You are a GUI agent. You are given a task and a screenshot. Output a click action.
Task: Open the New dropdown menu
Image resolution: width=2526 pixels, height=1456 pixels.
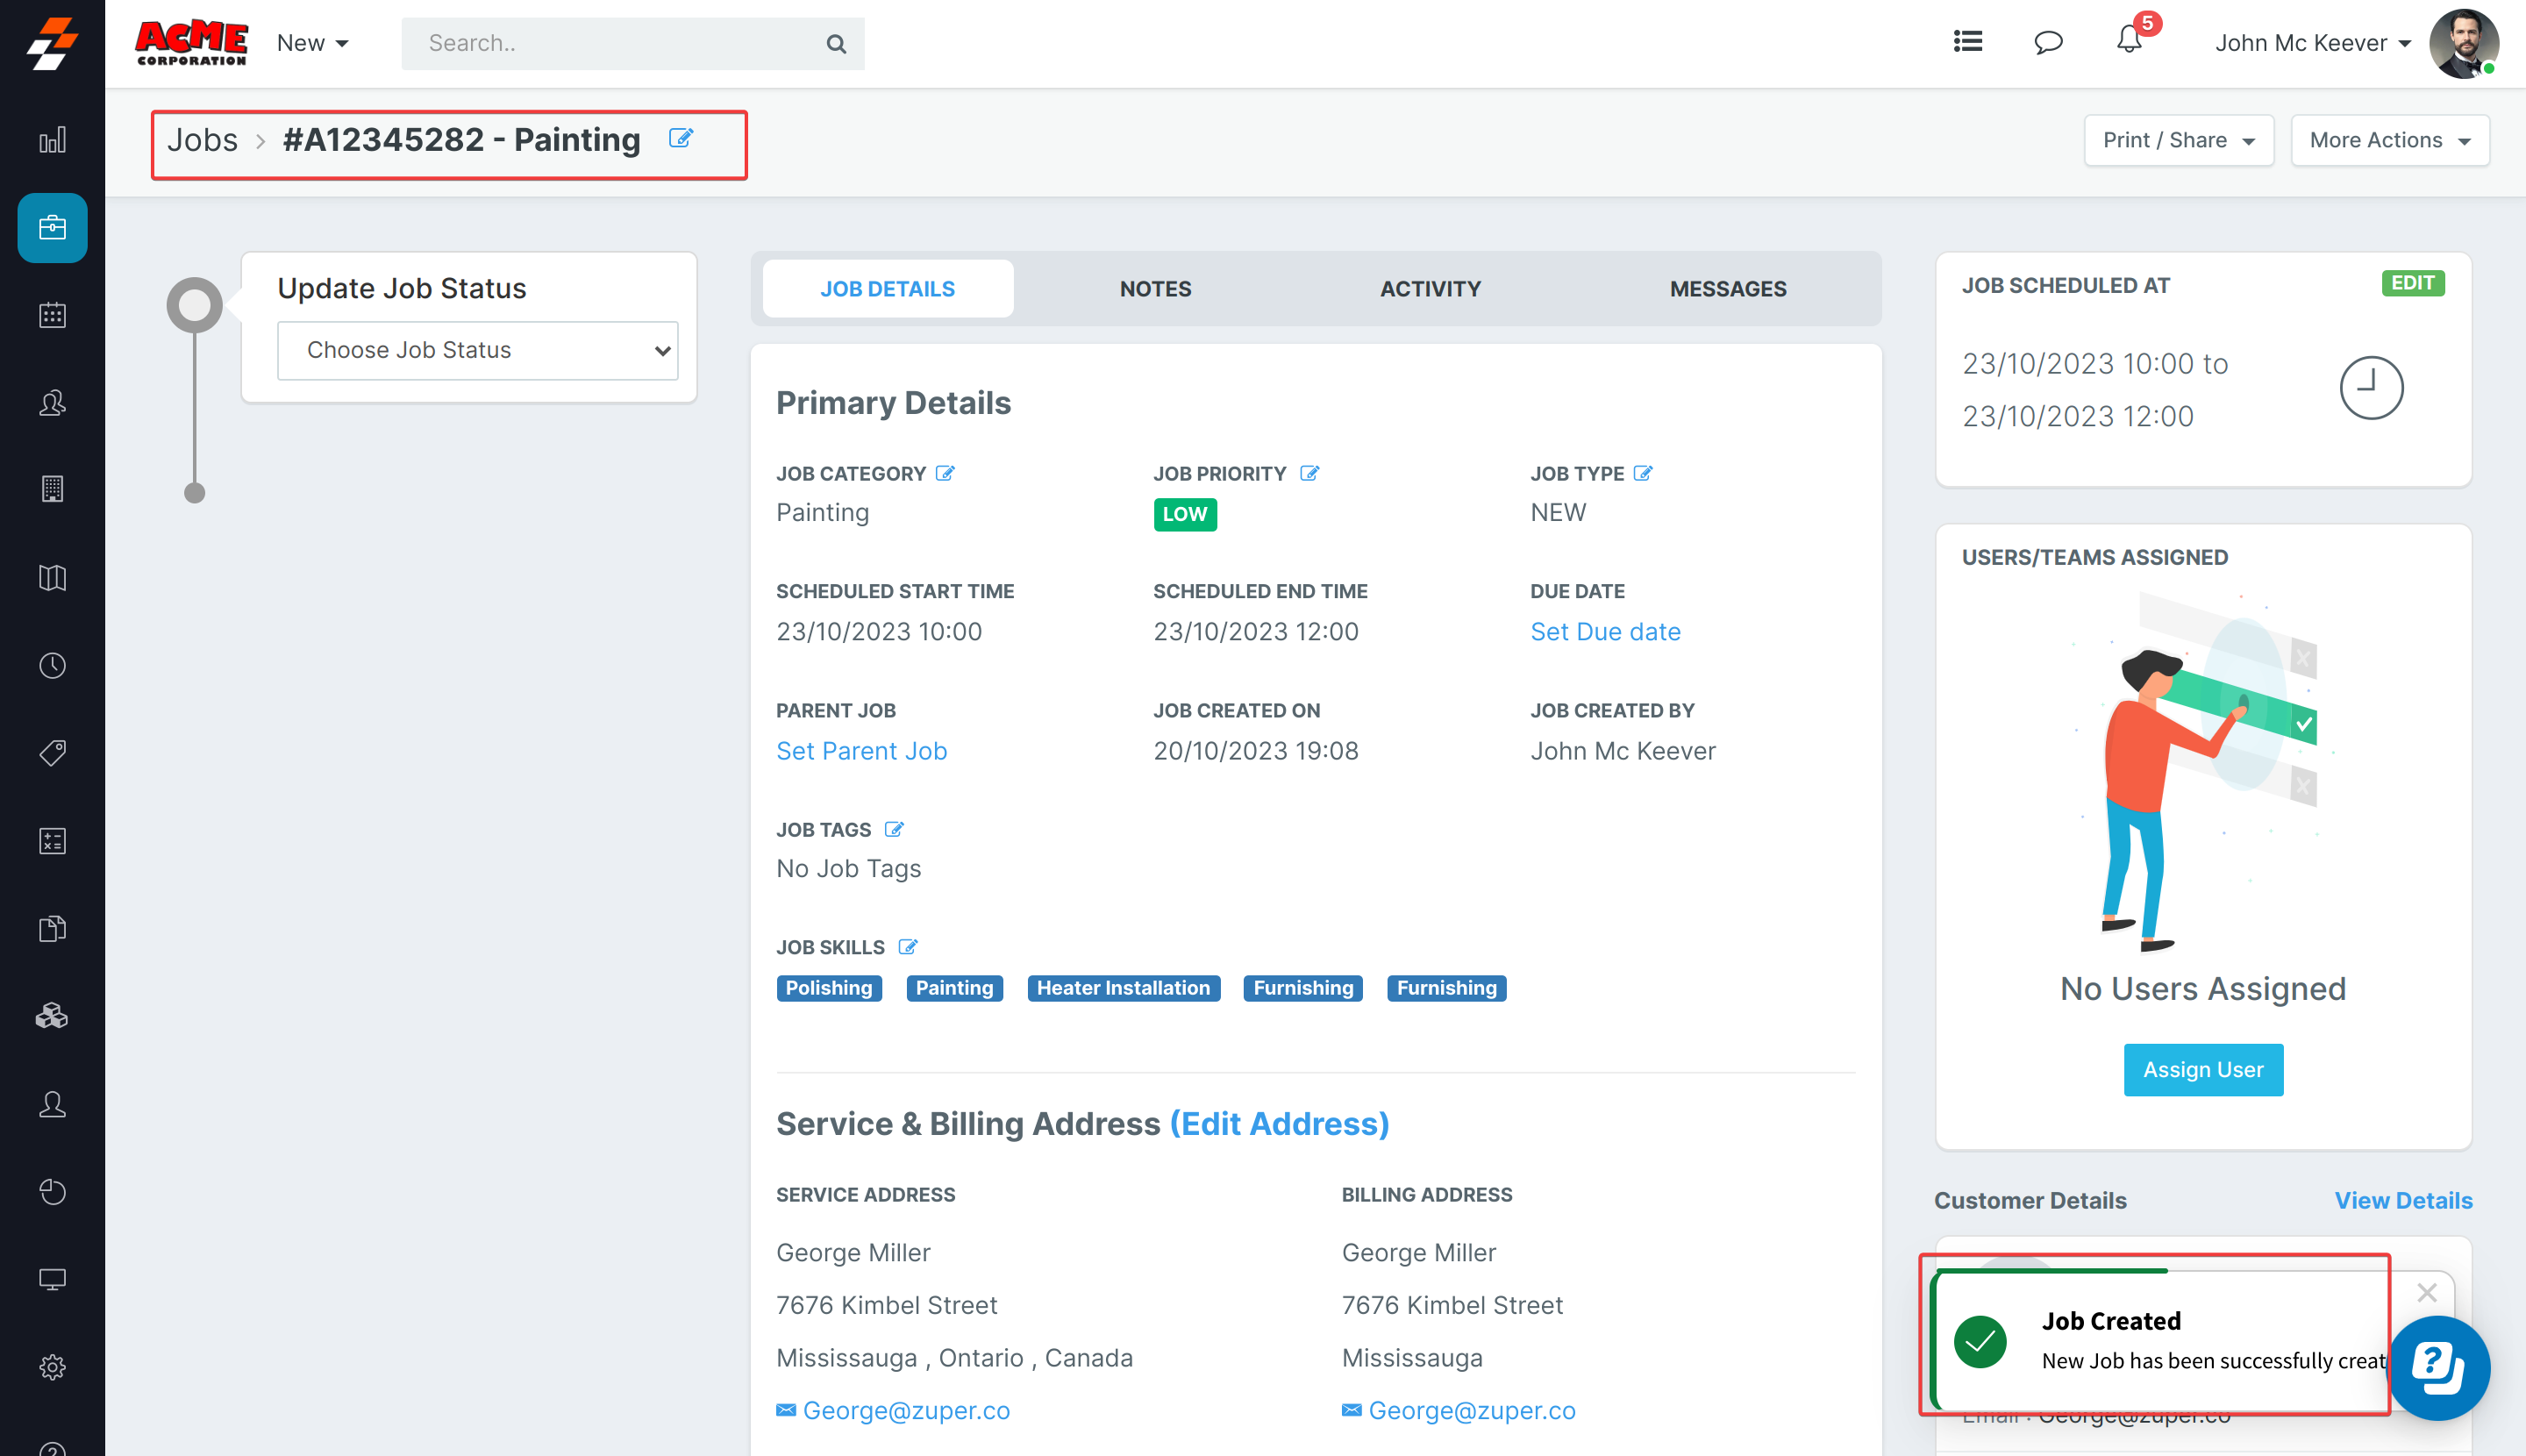[312, 43]
